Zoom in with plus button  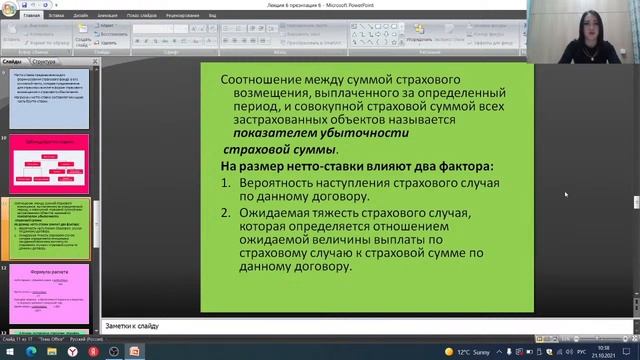[625, 339]
